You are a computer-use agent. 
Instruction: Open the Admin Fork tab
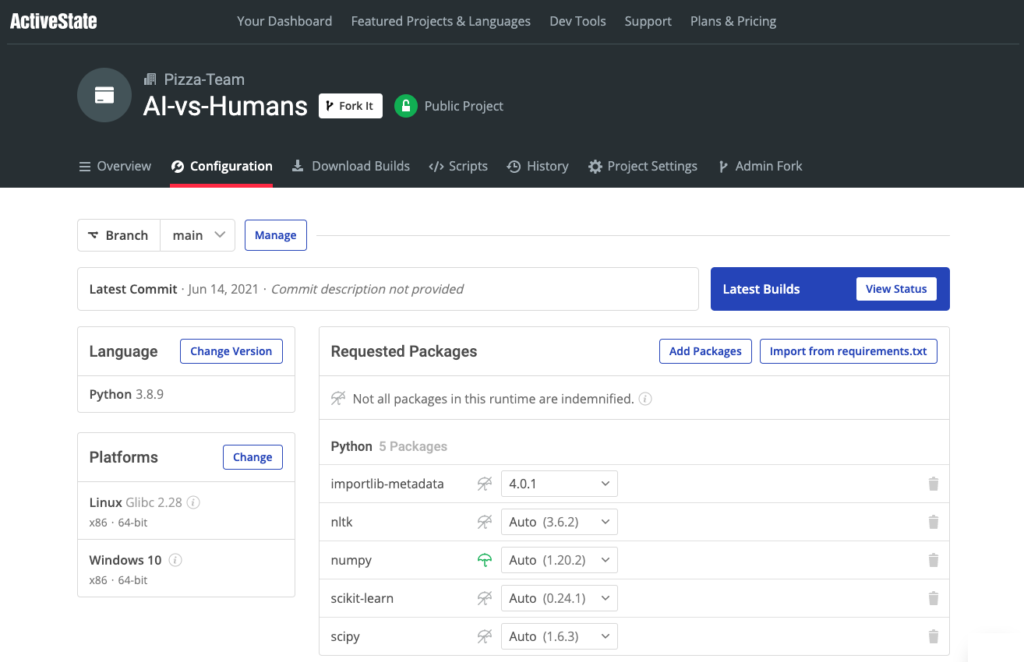coord(760,166)
